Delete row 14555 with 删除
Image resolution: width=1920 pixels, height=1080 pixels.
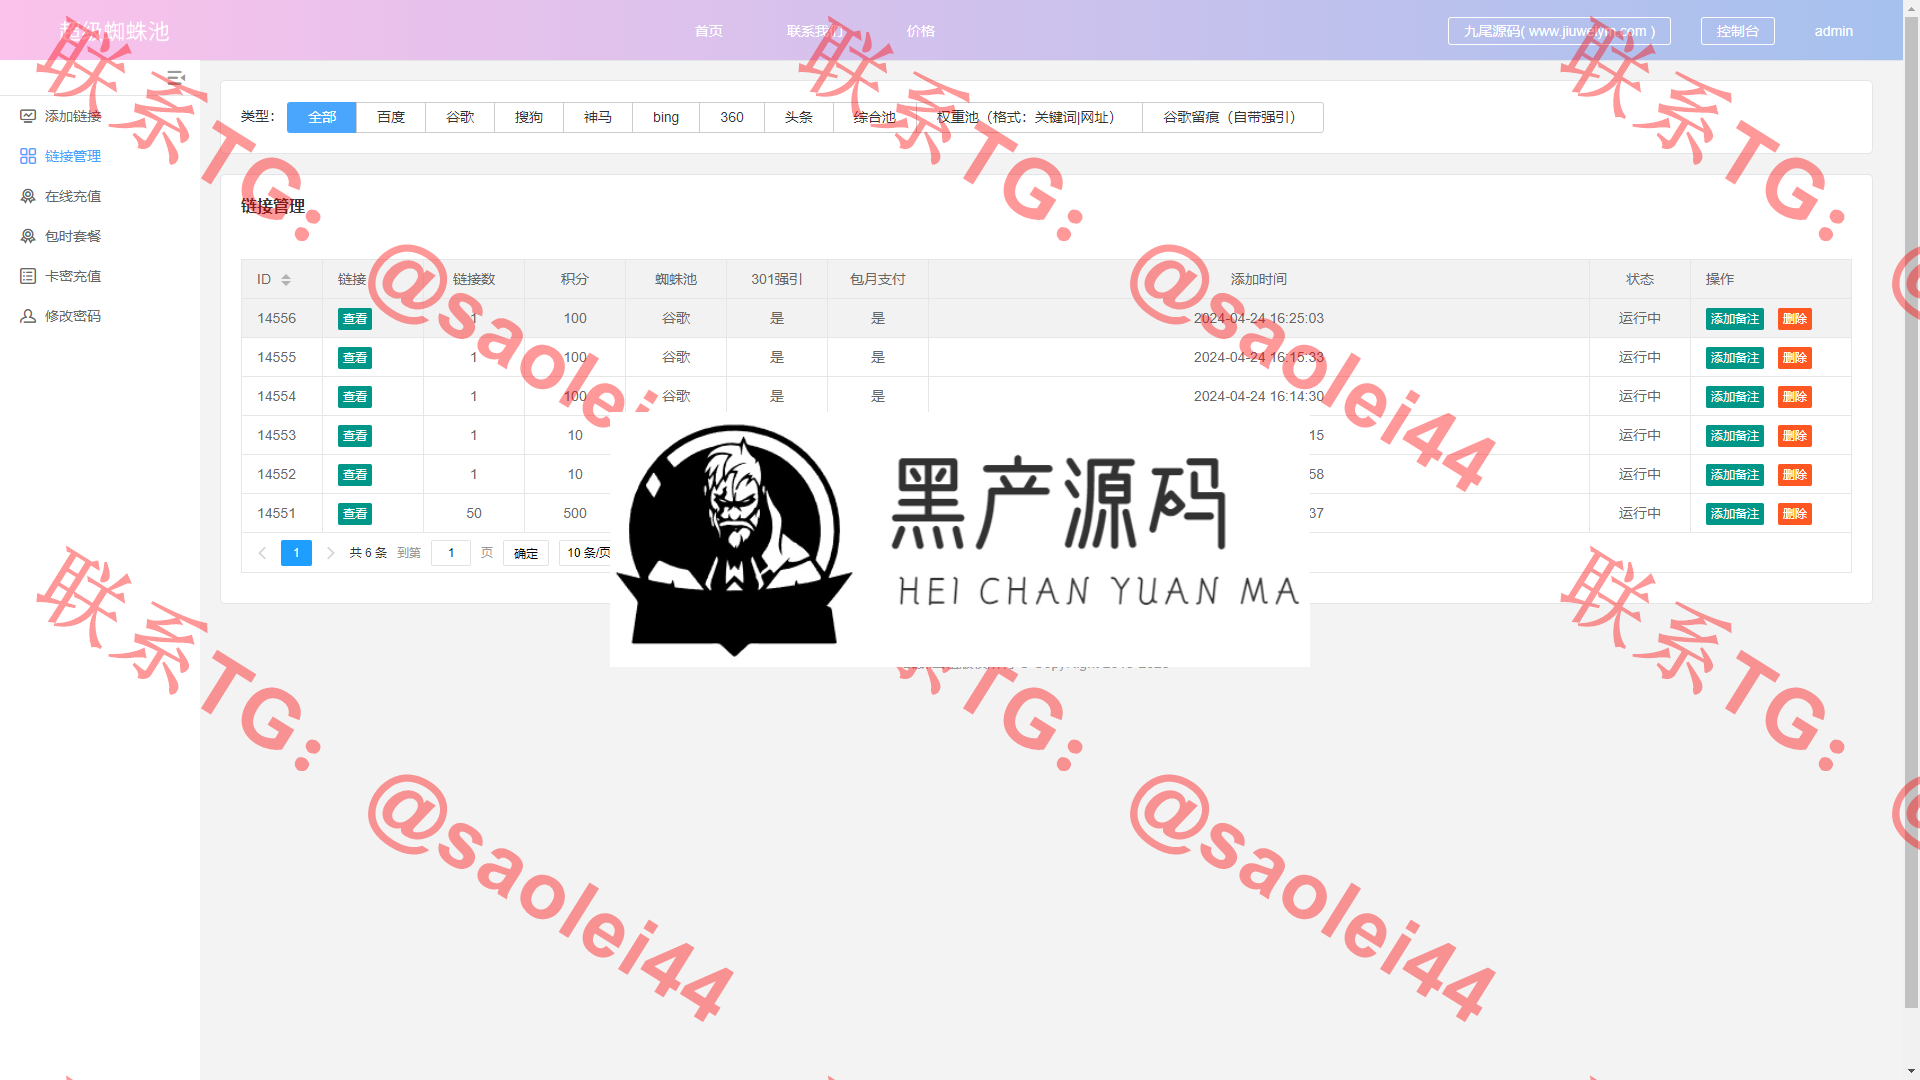pos(1795,358)
